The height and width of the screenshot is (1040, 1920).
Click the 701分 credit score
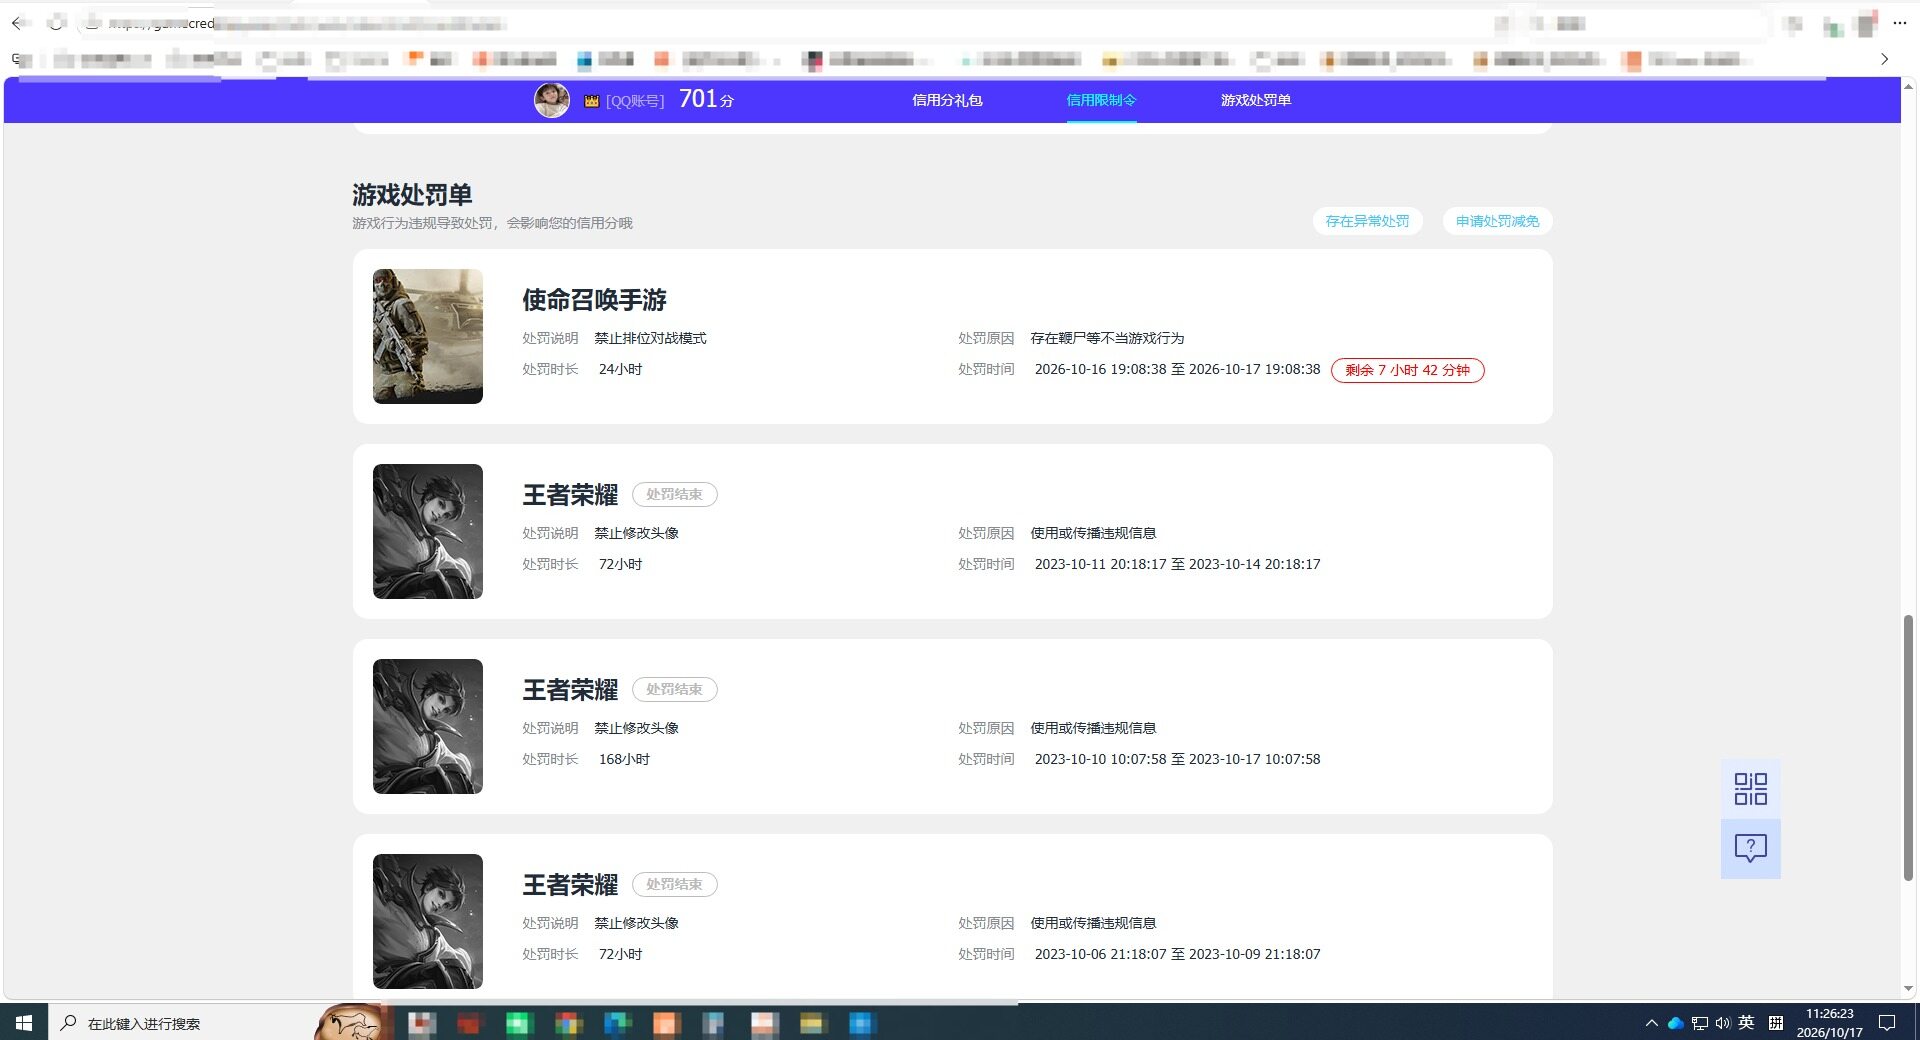[706, 99]
